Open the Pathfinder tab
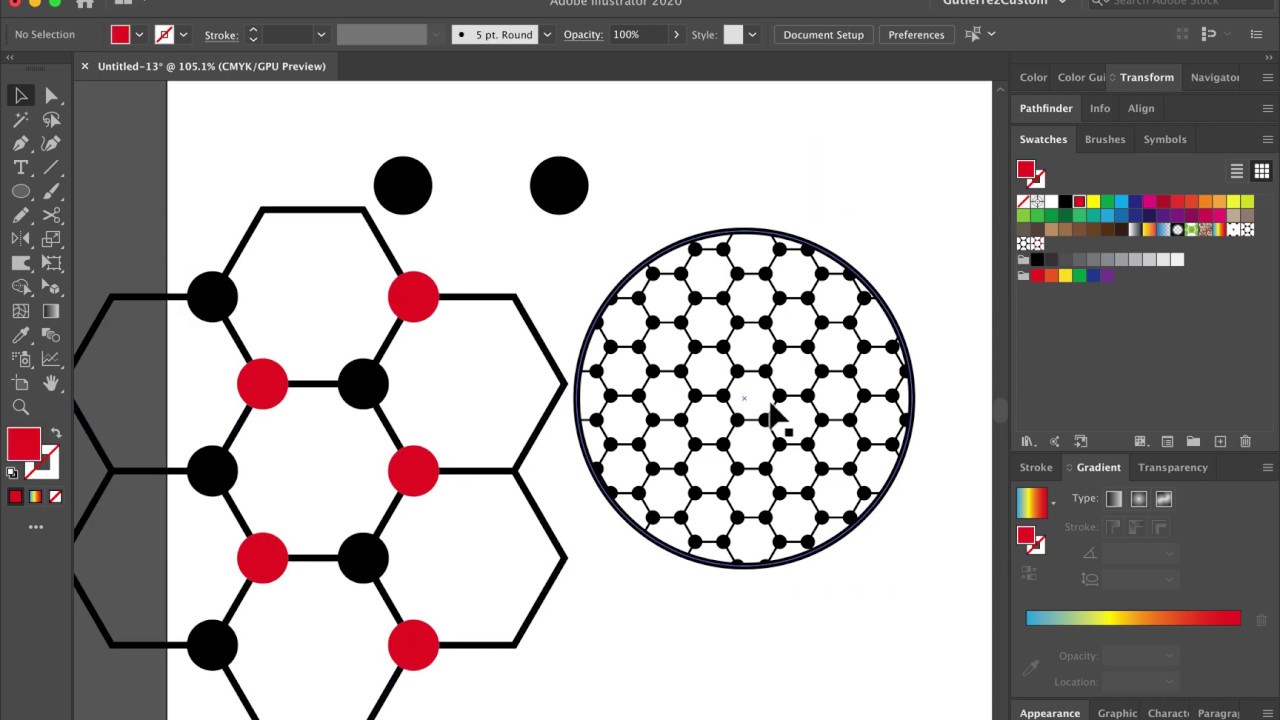The image size is (1280, 720). coord(1046,108)
